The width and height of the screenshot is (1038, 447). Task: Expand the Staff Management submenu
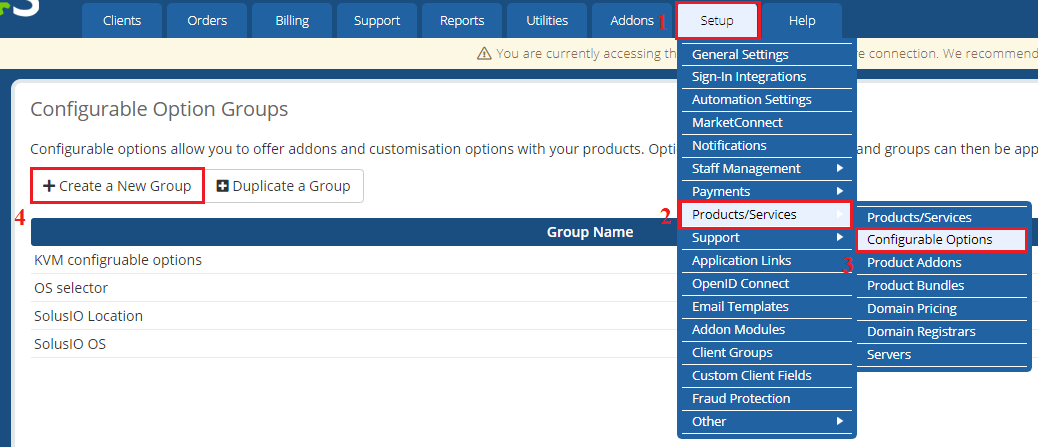[x=840, y=168]
